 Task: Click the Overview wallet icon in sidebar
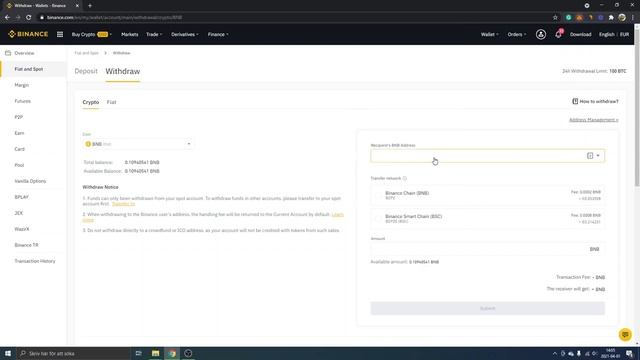click(8, 53)
